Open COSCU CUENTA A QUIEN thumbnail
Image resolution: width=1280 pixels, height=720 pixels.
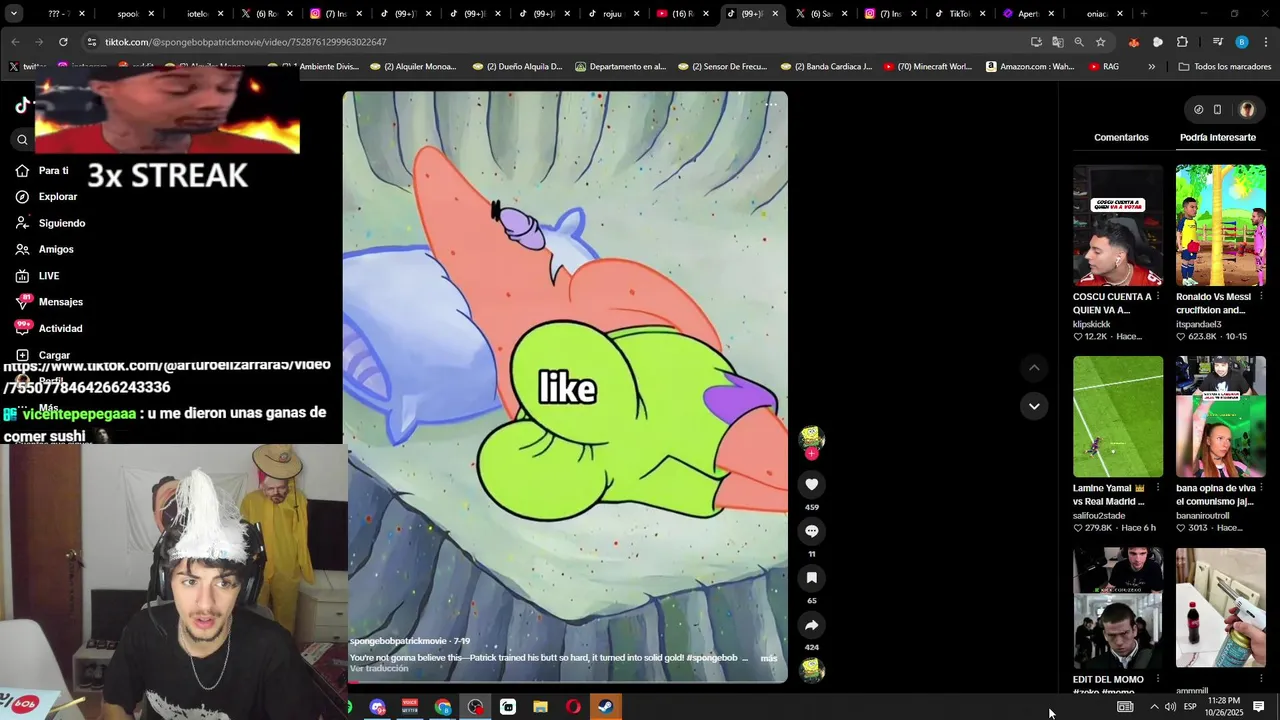coord(1118,225)
